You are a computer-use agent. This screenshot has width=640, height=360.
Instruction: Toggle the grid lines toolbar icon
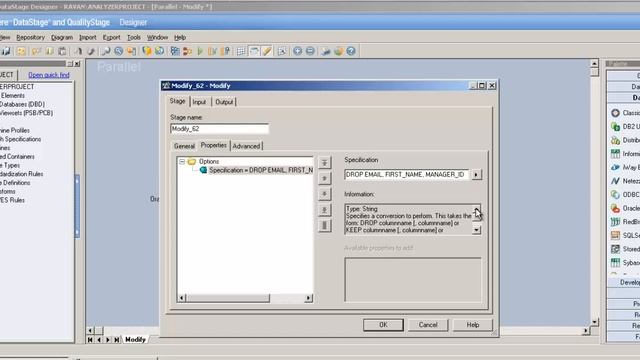241,51
